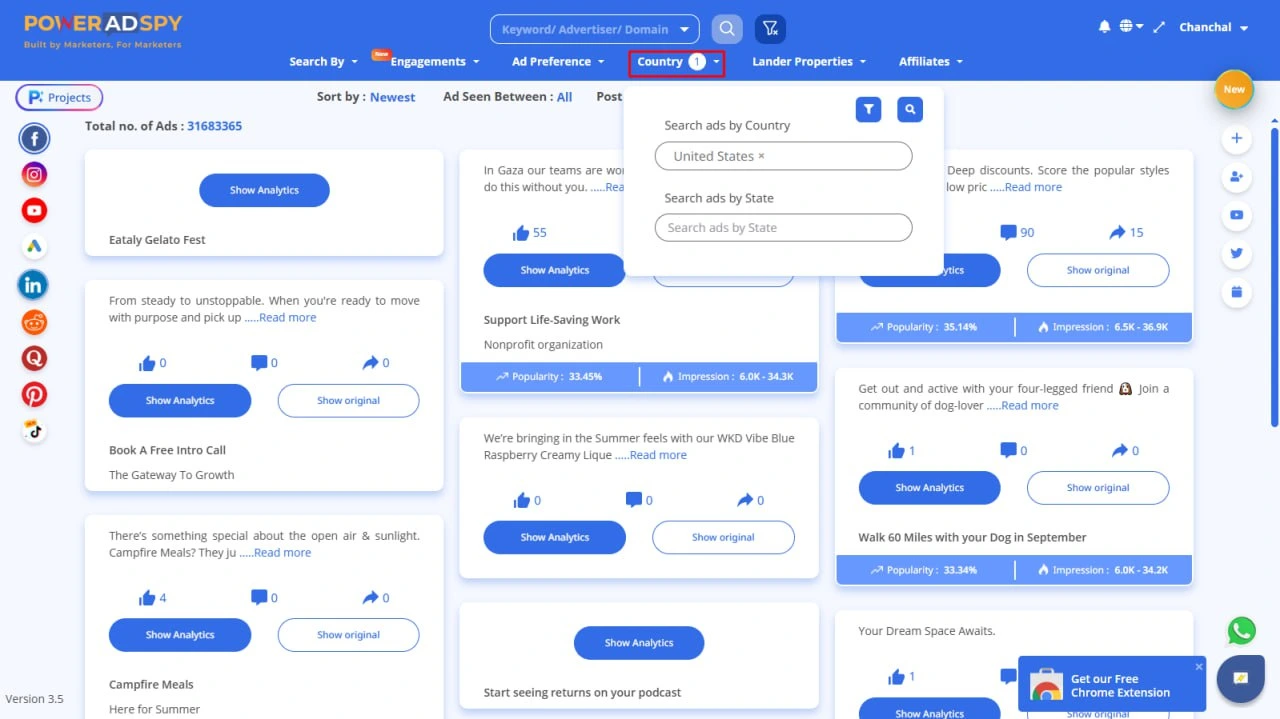Viewport: 1280px width, 719px height.
Task: Expand the Search By menu
Action: tap(323, 62)
